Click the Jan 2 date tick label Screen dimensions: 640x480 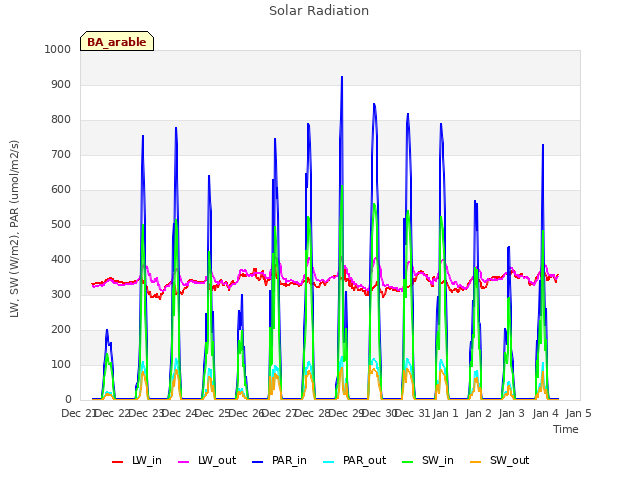click(x=478, y=413)
